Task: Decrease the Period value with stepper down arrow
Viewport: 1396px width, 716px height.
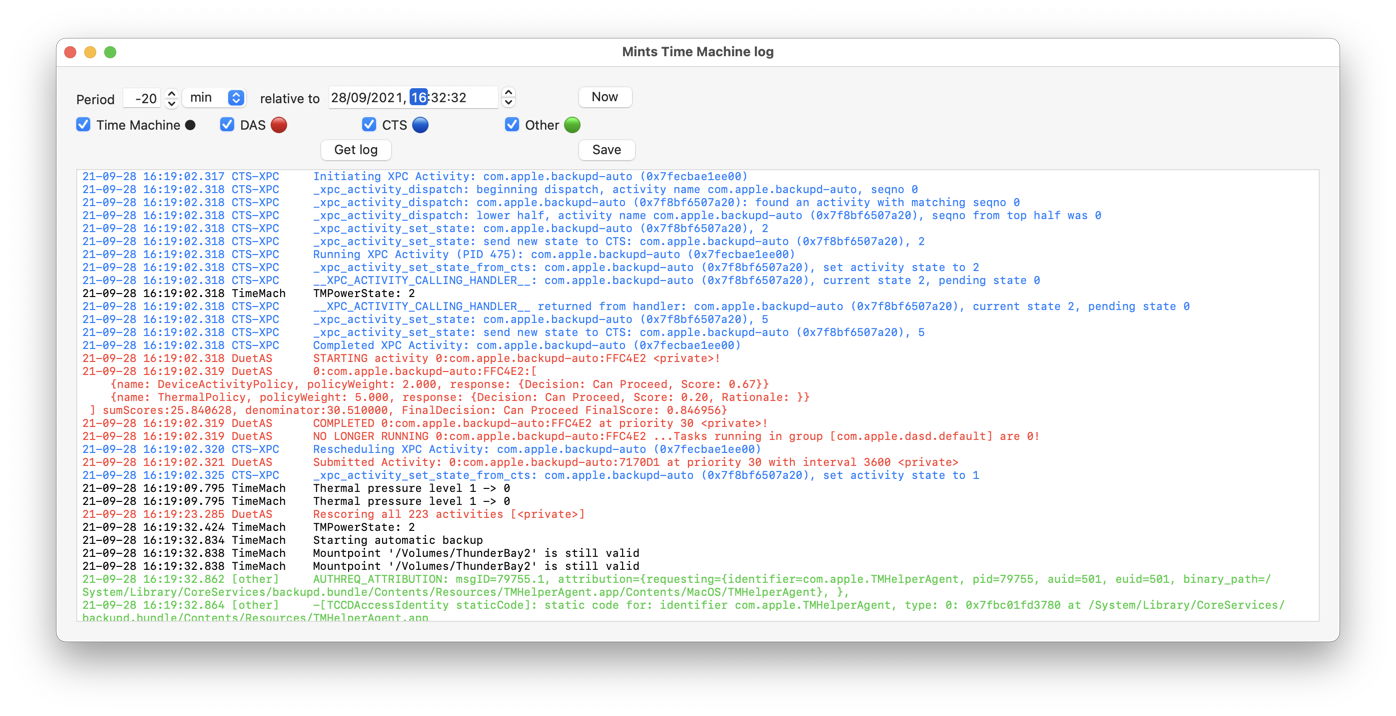Action: coord(171,103)
